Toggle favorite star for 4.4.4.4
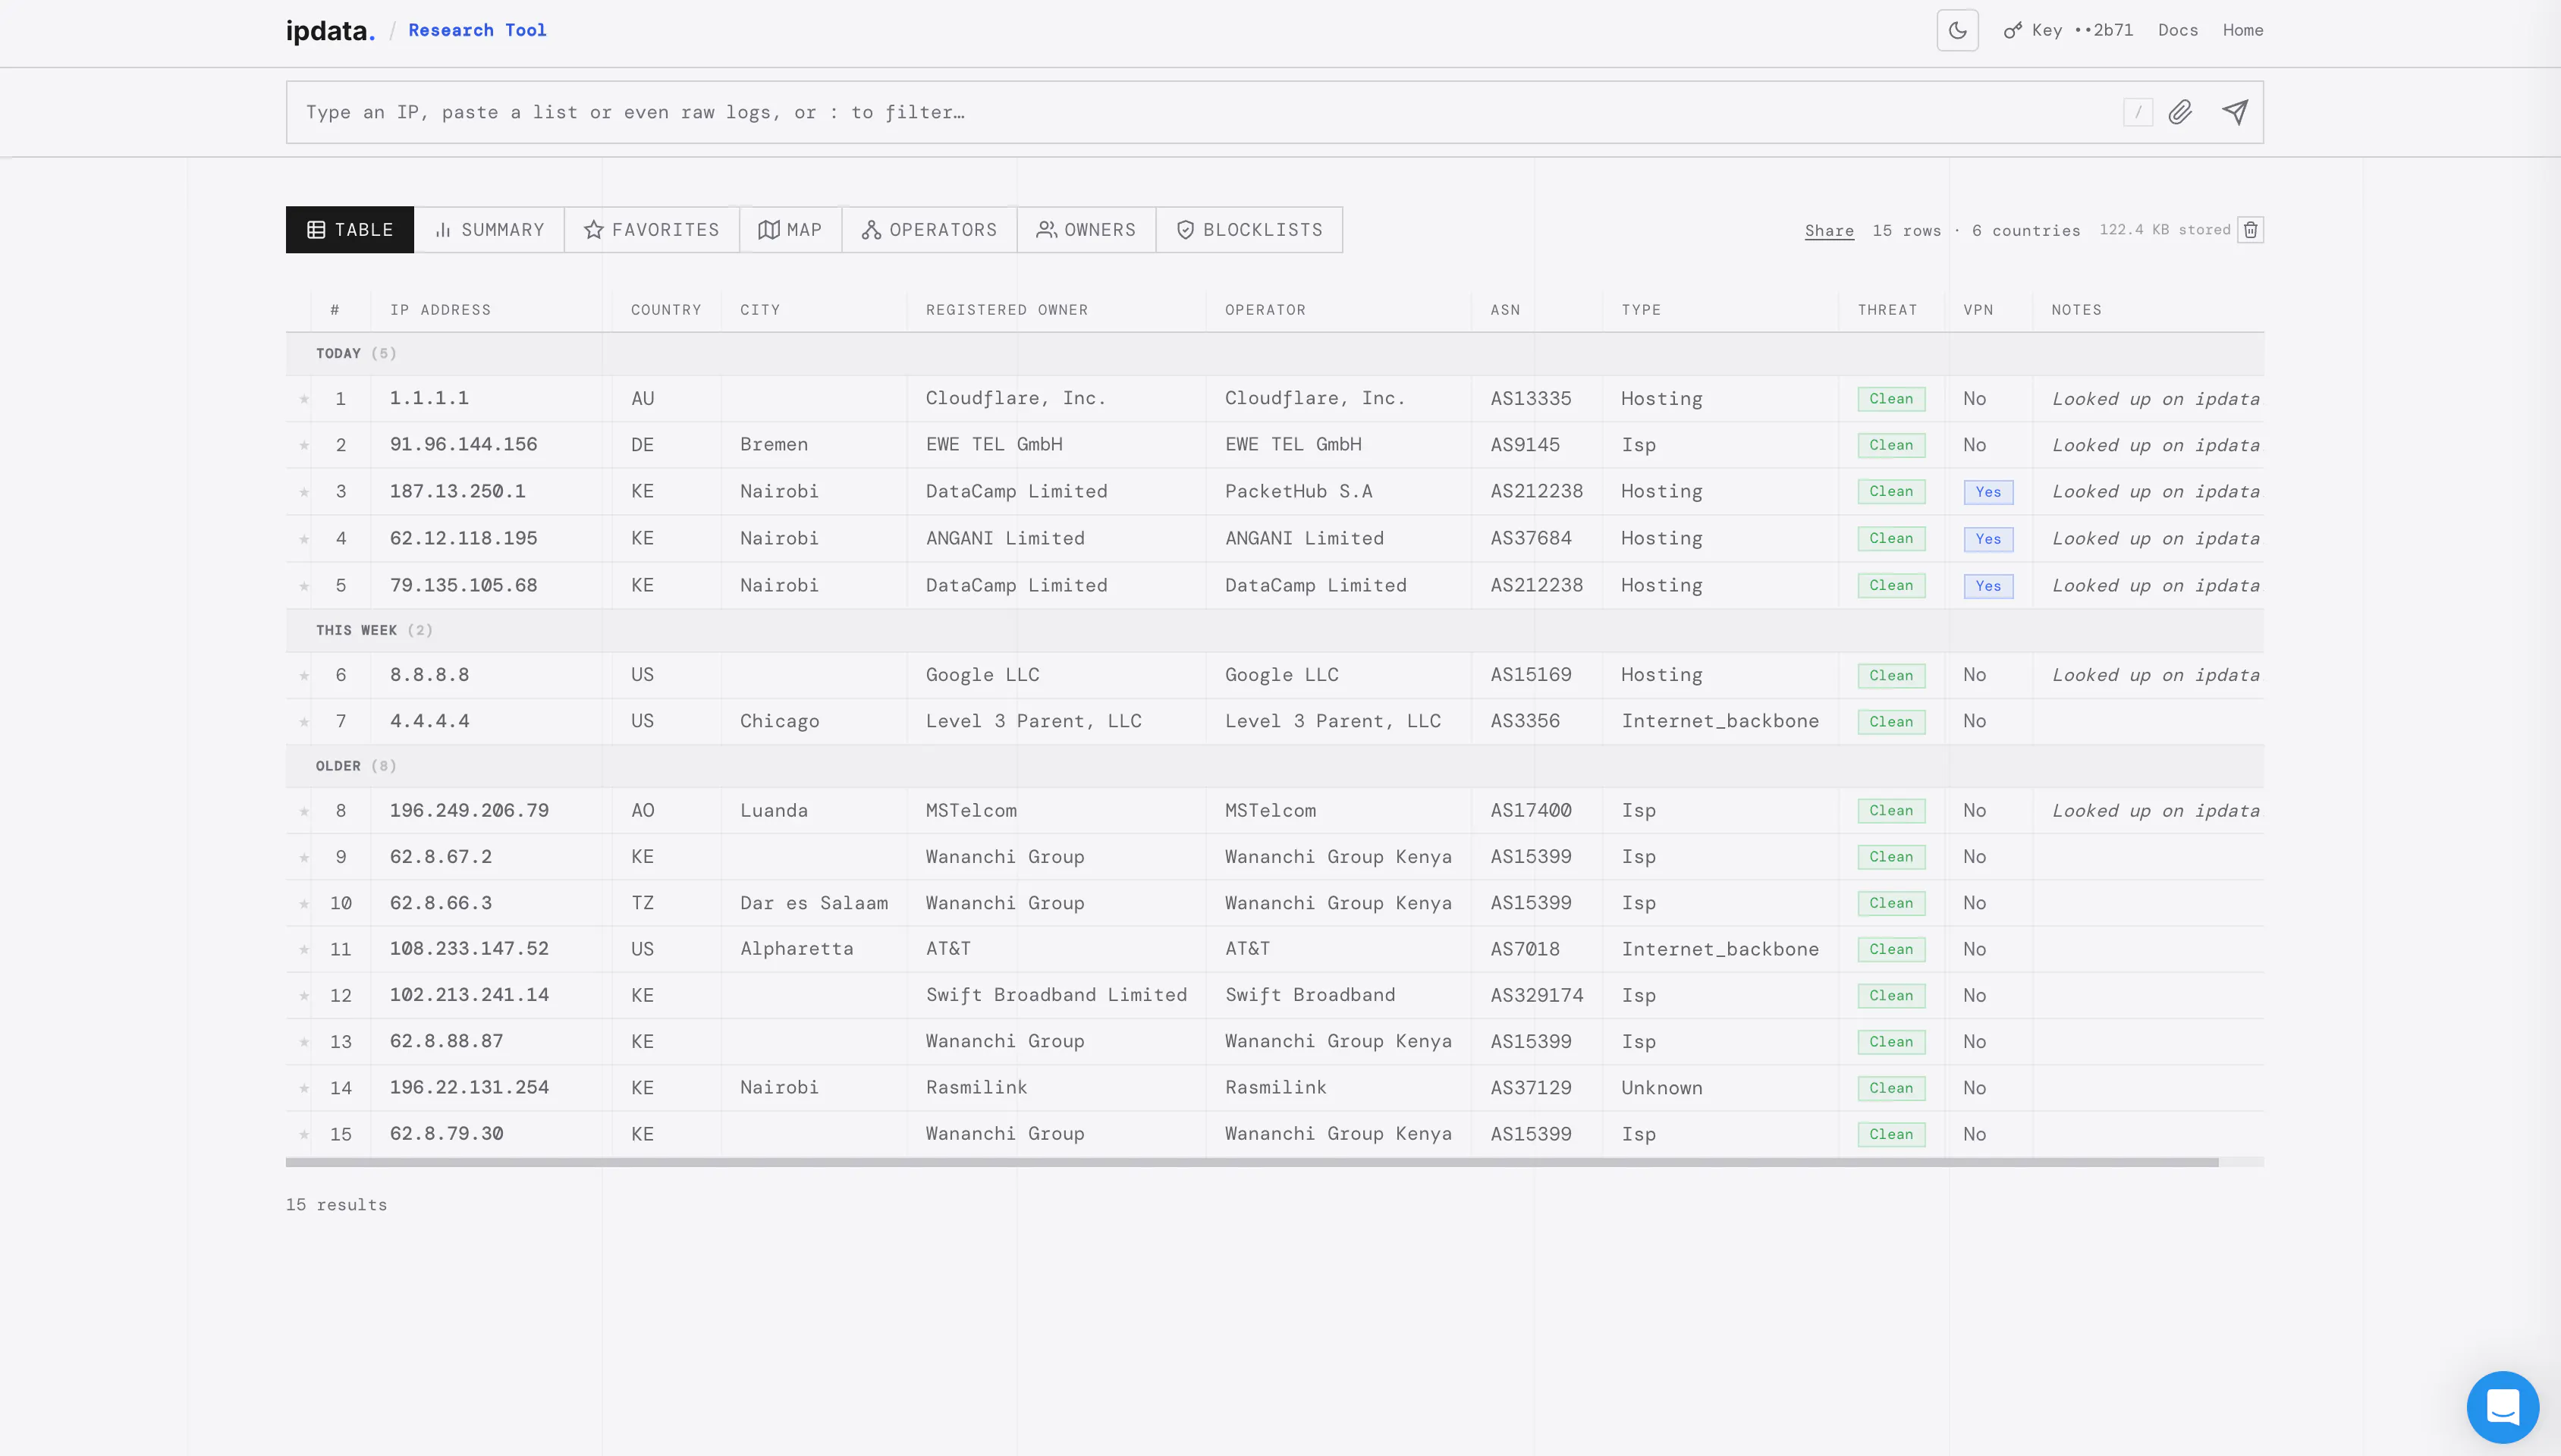 coord(304,722)
